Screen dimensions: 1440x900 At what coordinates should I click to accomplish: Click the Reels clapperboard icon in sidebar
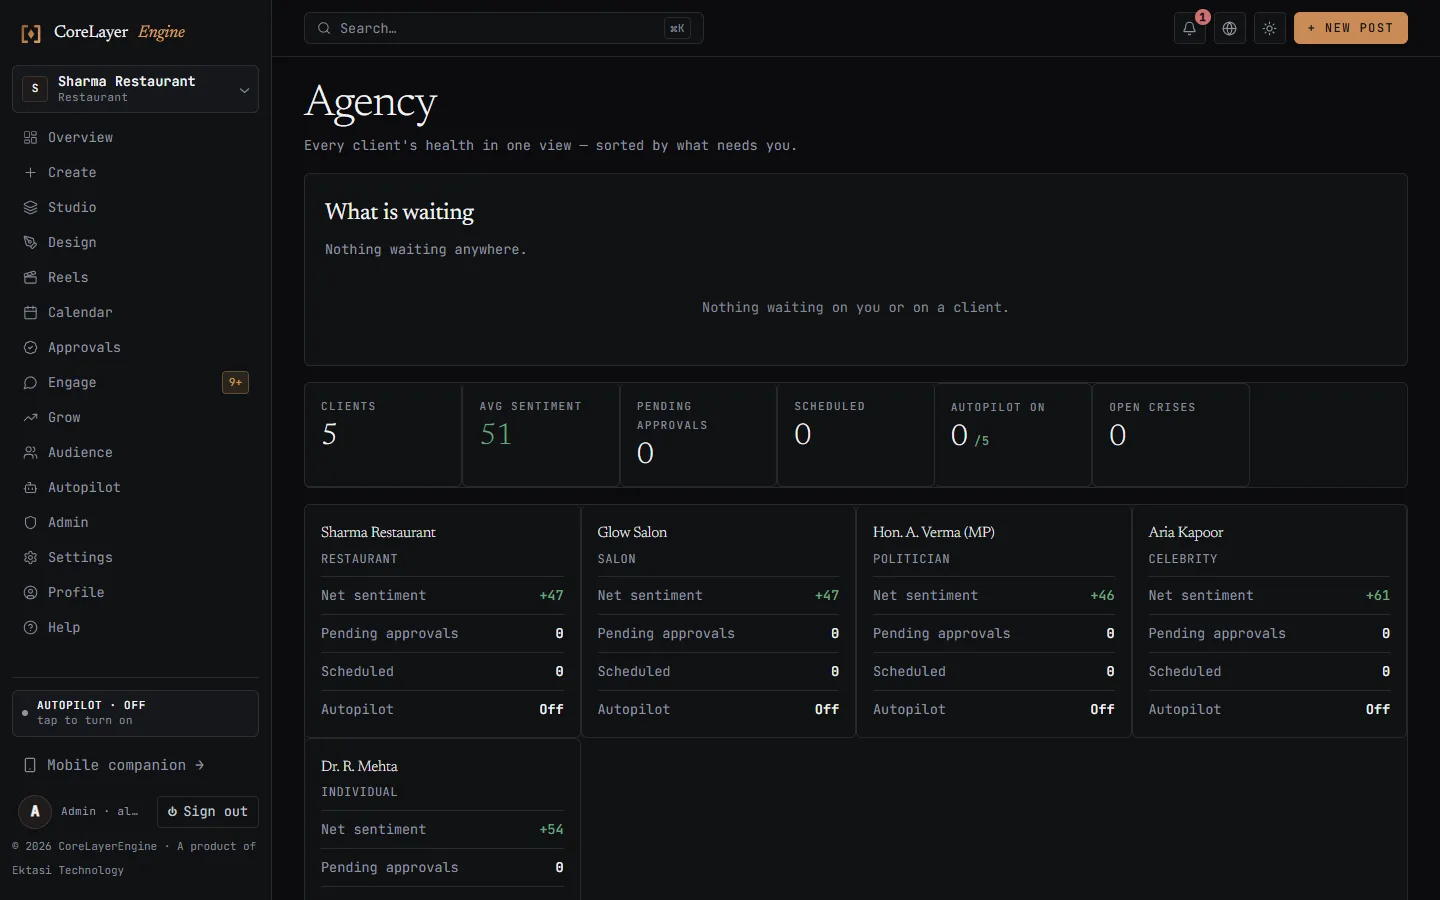pyautogui.click(x=30, y=277)
